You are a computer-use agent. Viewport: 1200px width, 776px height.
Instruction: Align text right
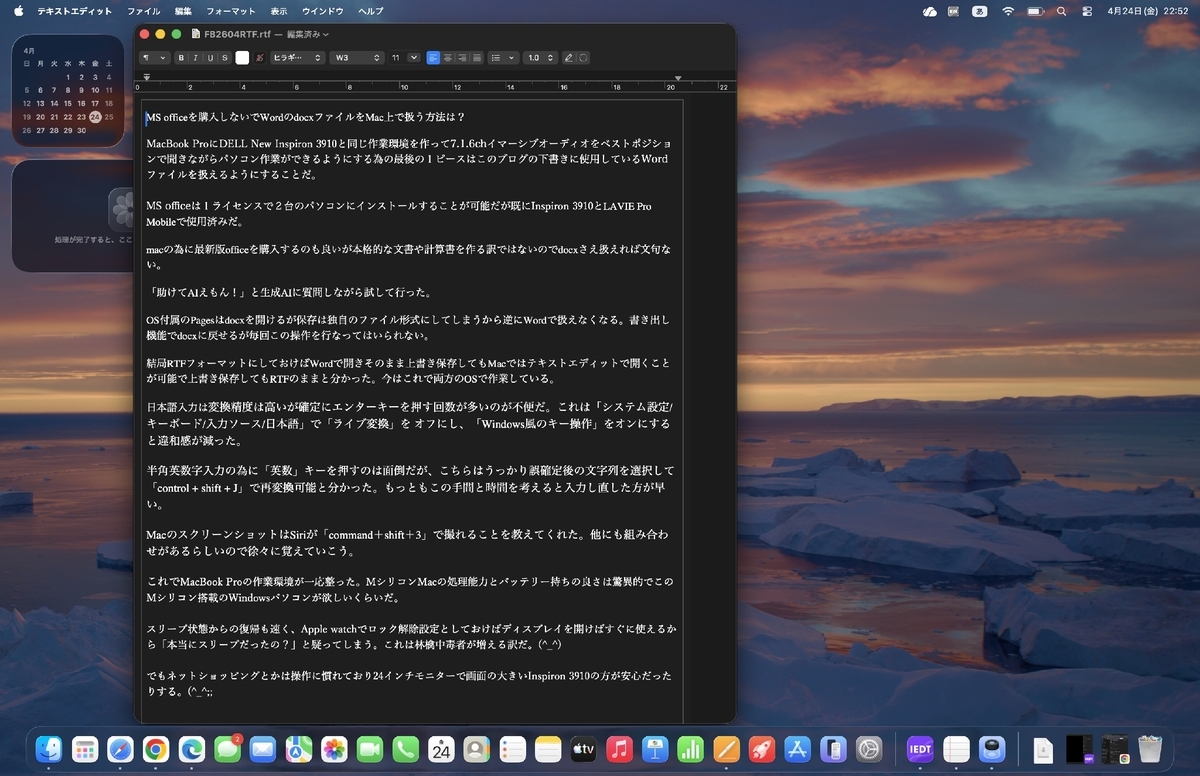click(462, 58)
